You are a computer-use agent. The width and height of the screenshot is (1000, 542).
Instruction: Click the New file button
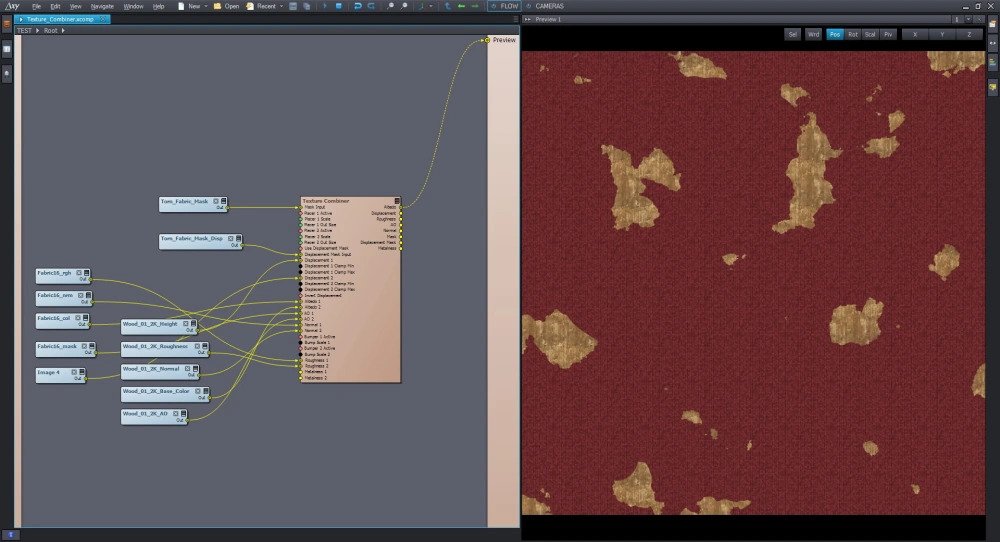tap(189, 6)
